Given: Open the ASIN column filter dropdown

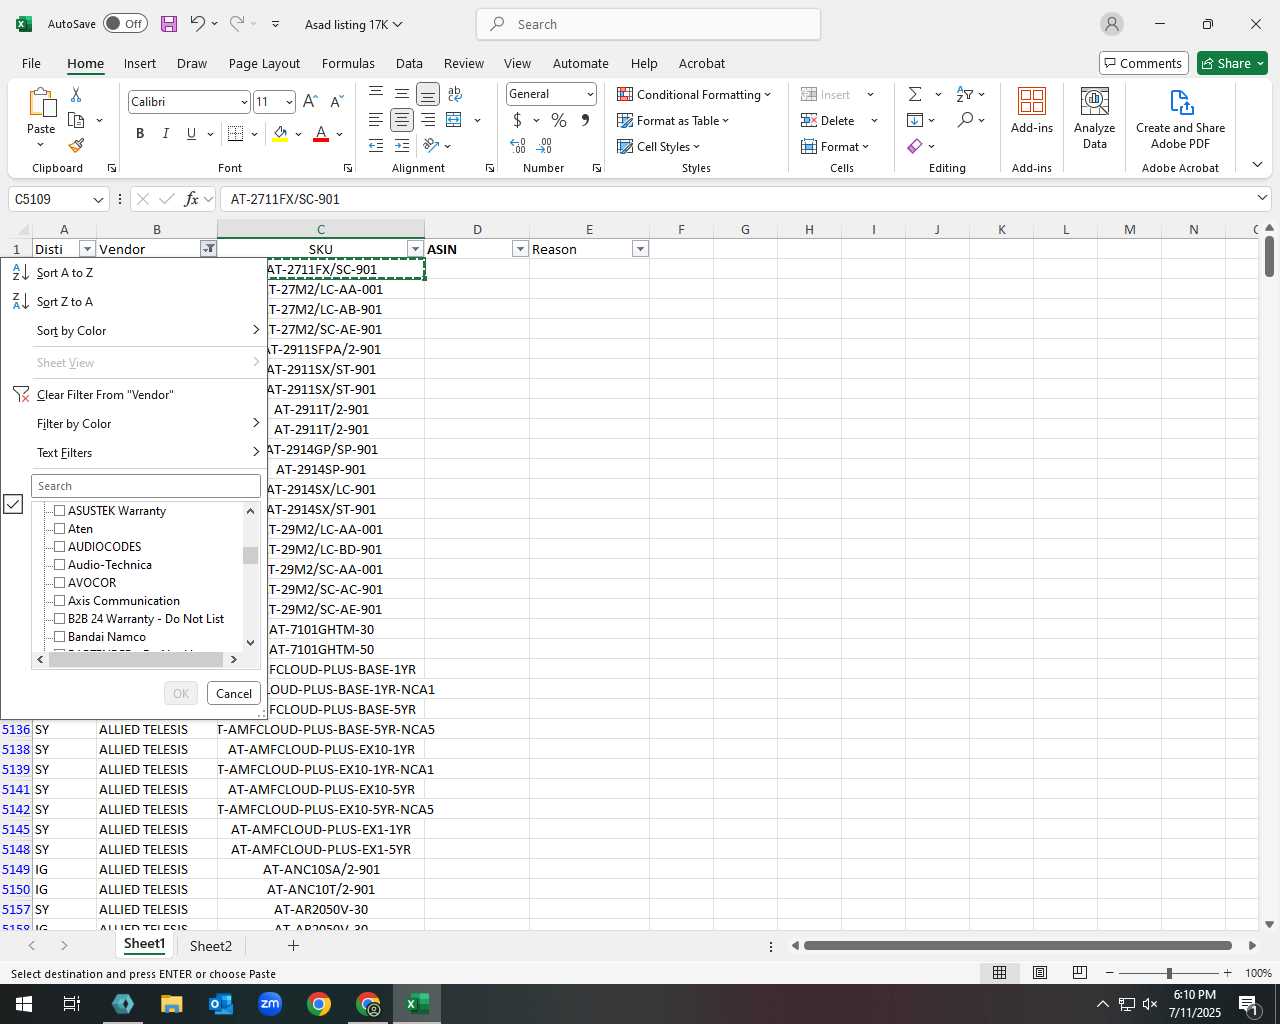Looking at the screenshot, I should pyautogui.click(x=520, y=249).
